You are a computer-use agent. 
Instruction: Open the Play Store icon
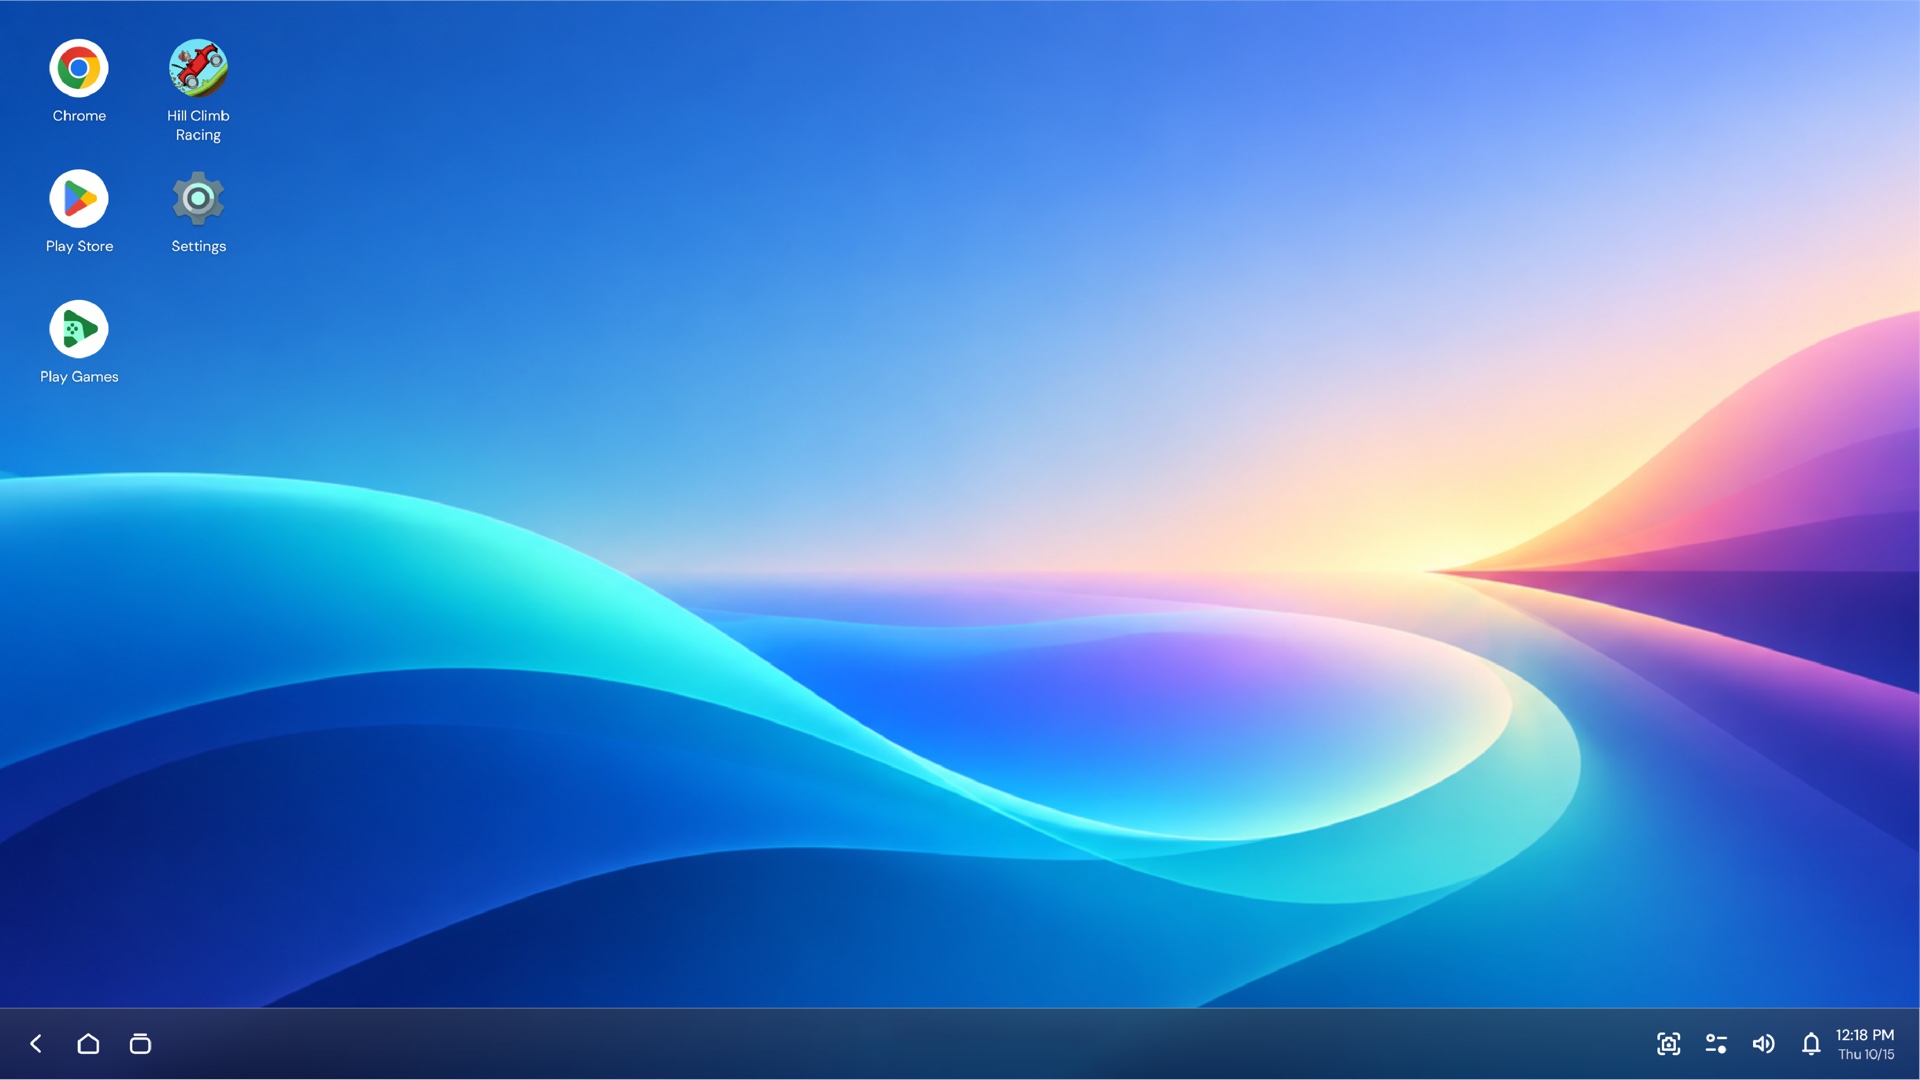click(79, 198)
